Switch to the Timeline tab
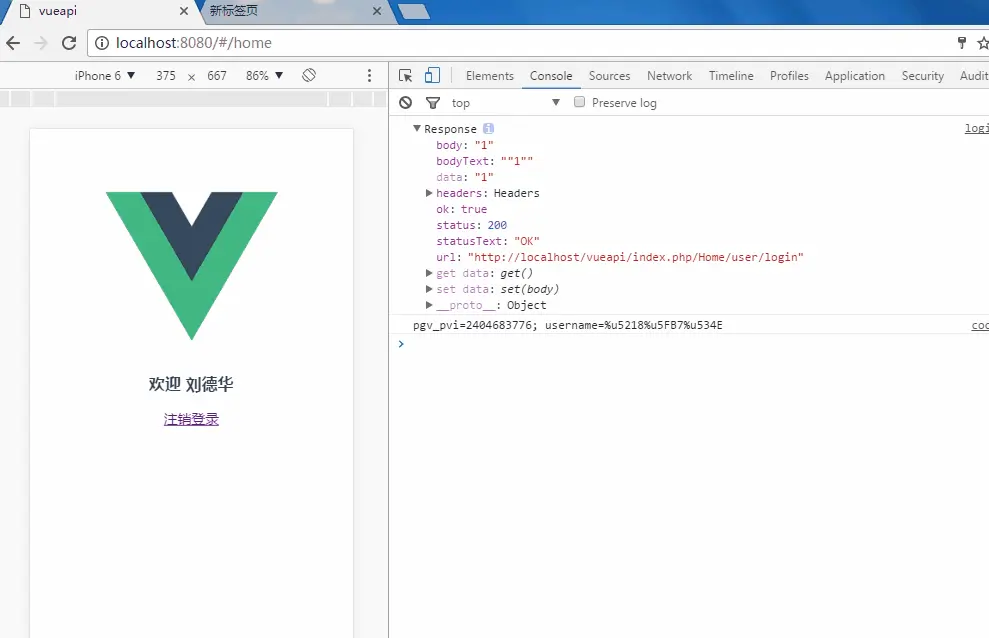This screenshot has height=638, width=989. (x=731, y=76)
